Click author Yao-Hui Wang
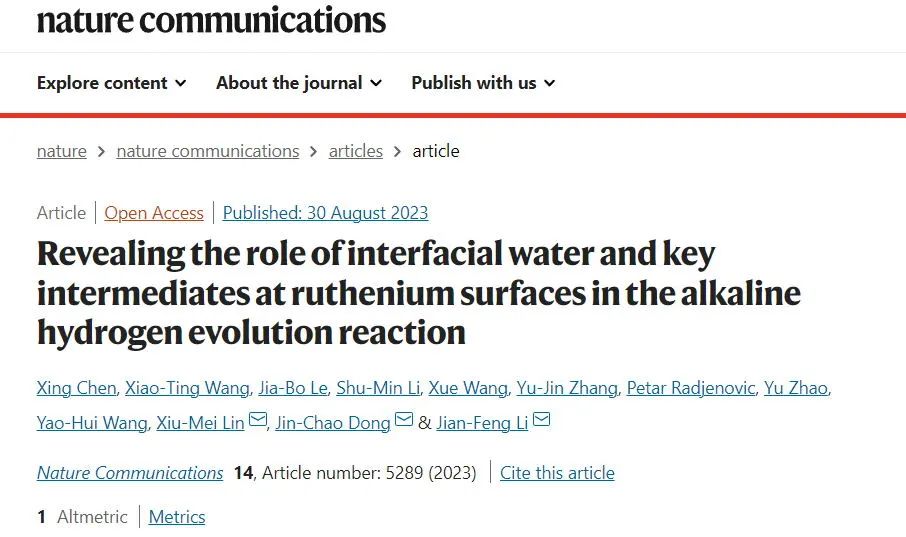The image size is (906, 537). pyautogui.click(x=92, y=423)
